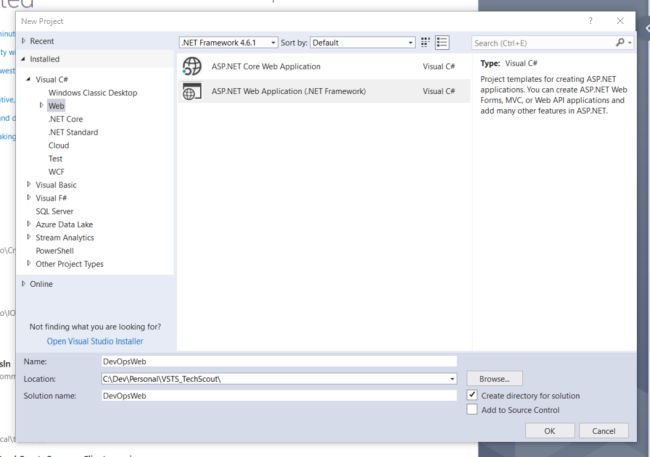Collapse the Installed section arrow

(23, 59)
